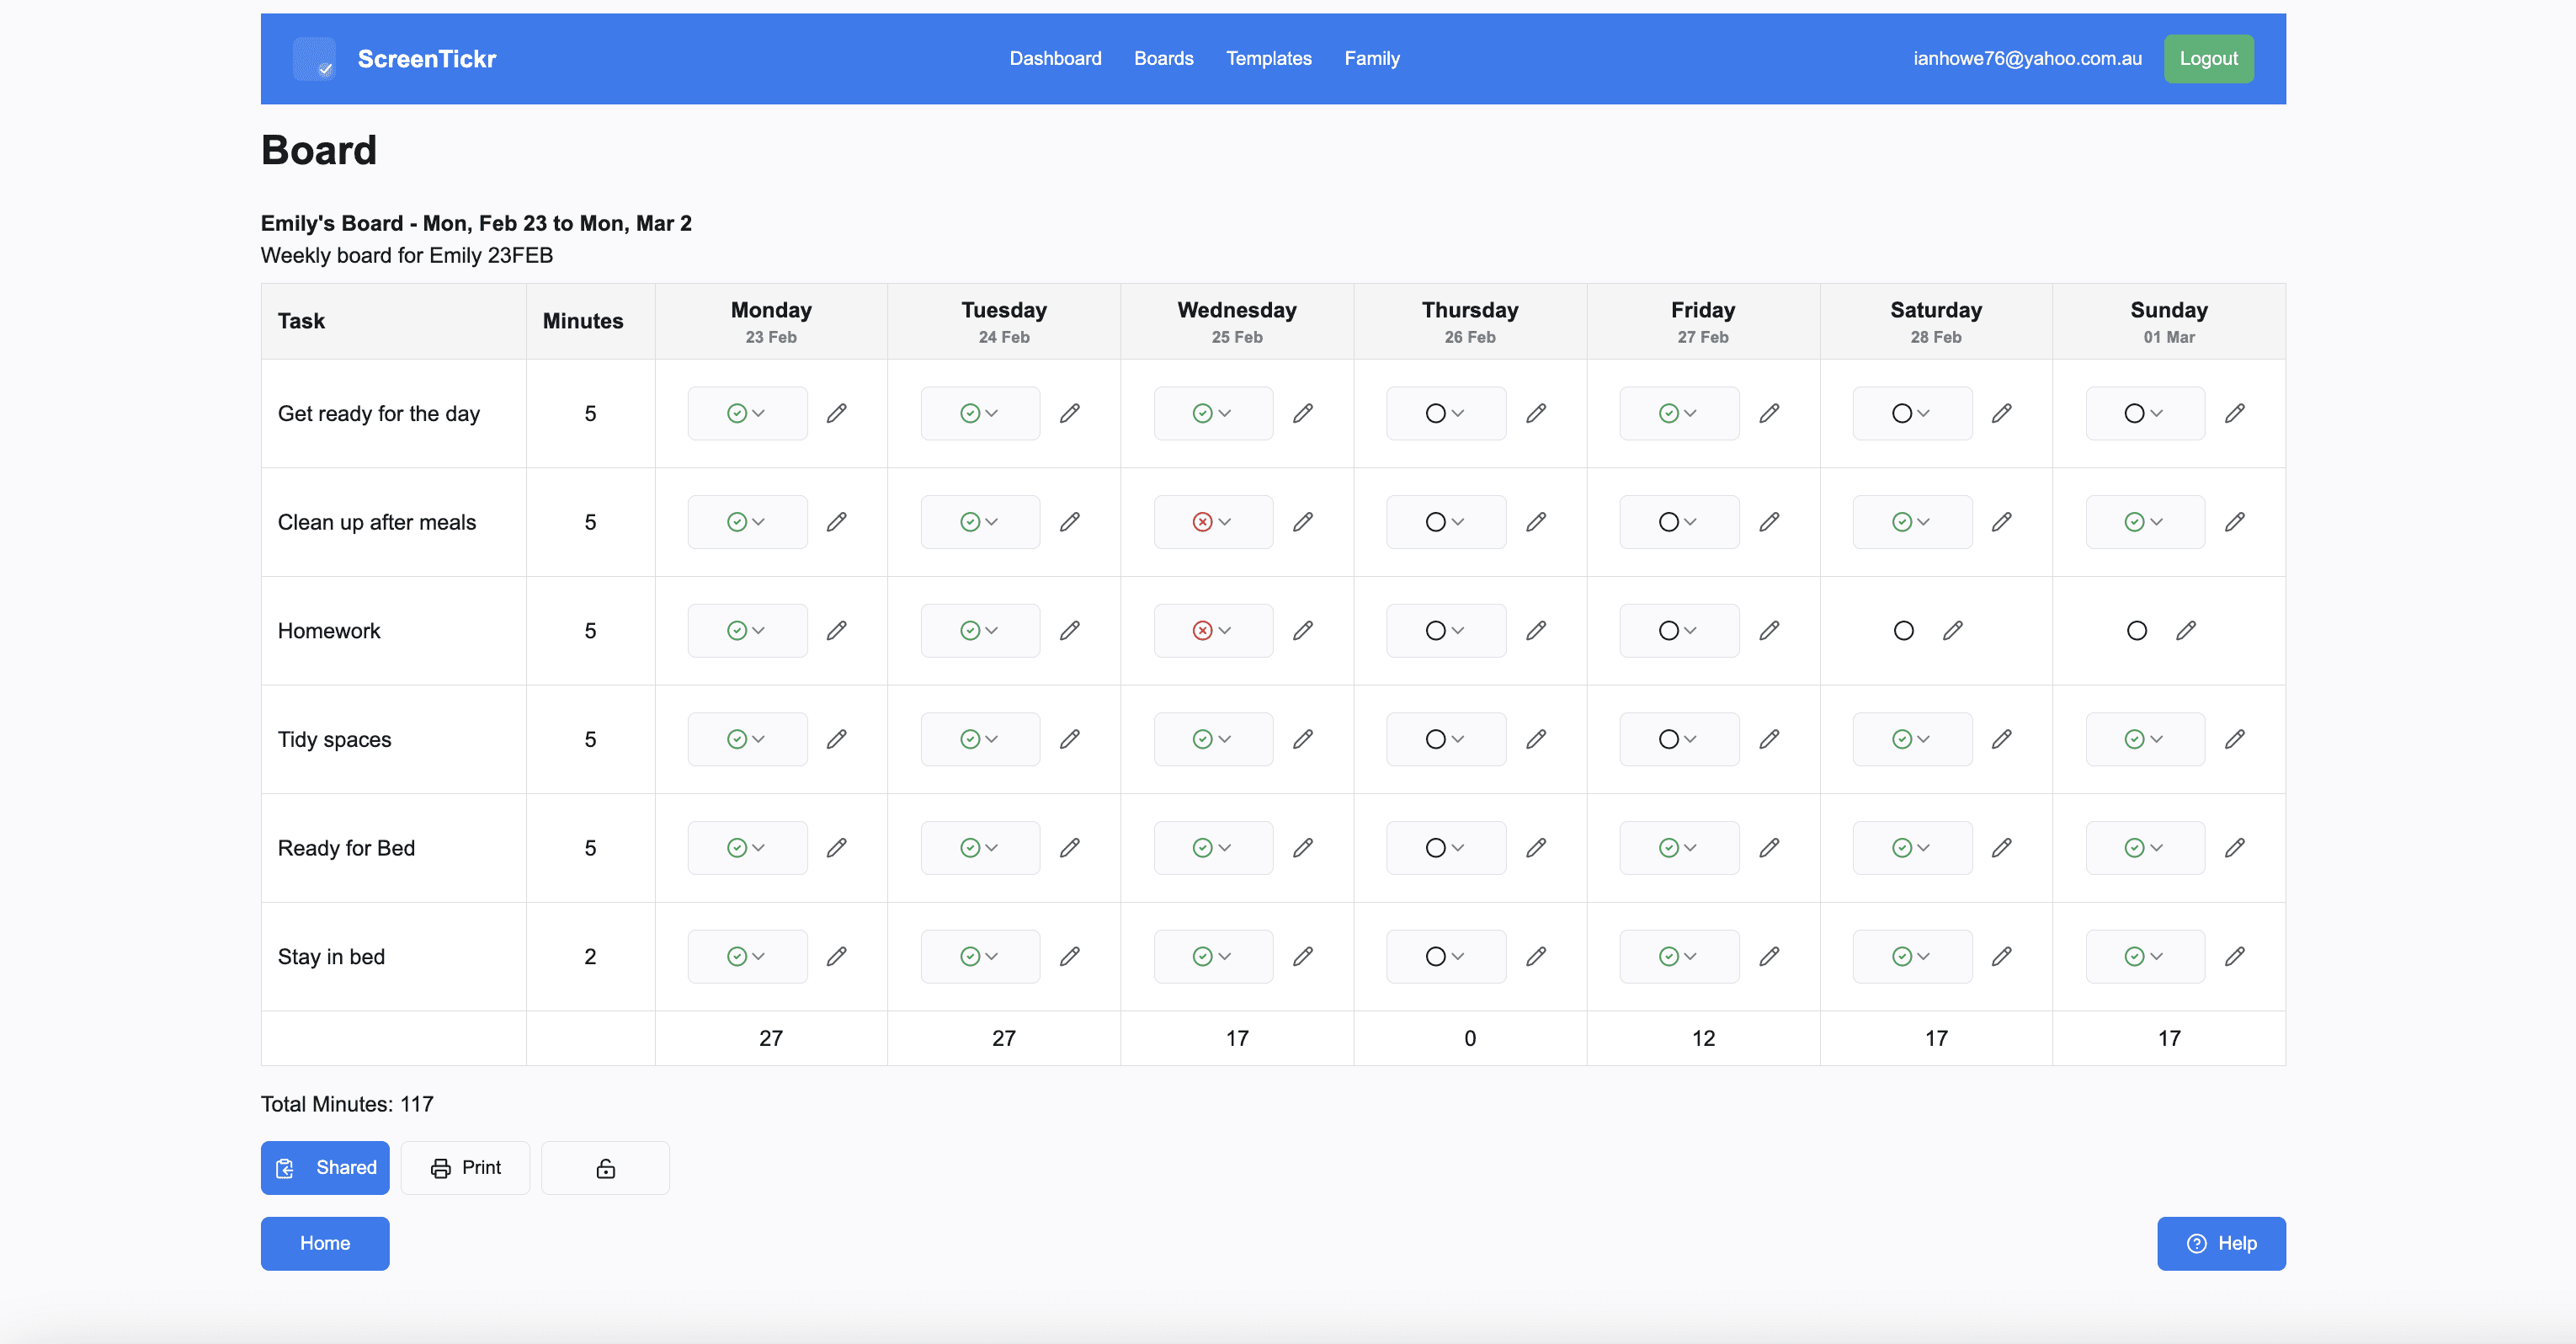Click the ScreenTickr brand name

[x=427, y=59]
